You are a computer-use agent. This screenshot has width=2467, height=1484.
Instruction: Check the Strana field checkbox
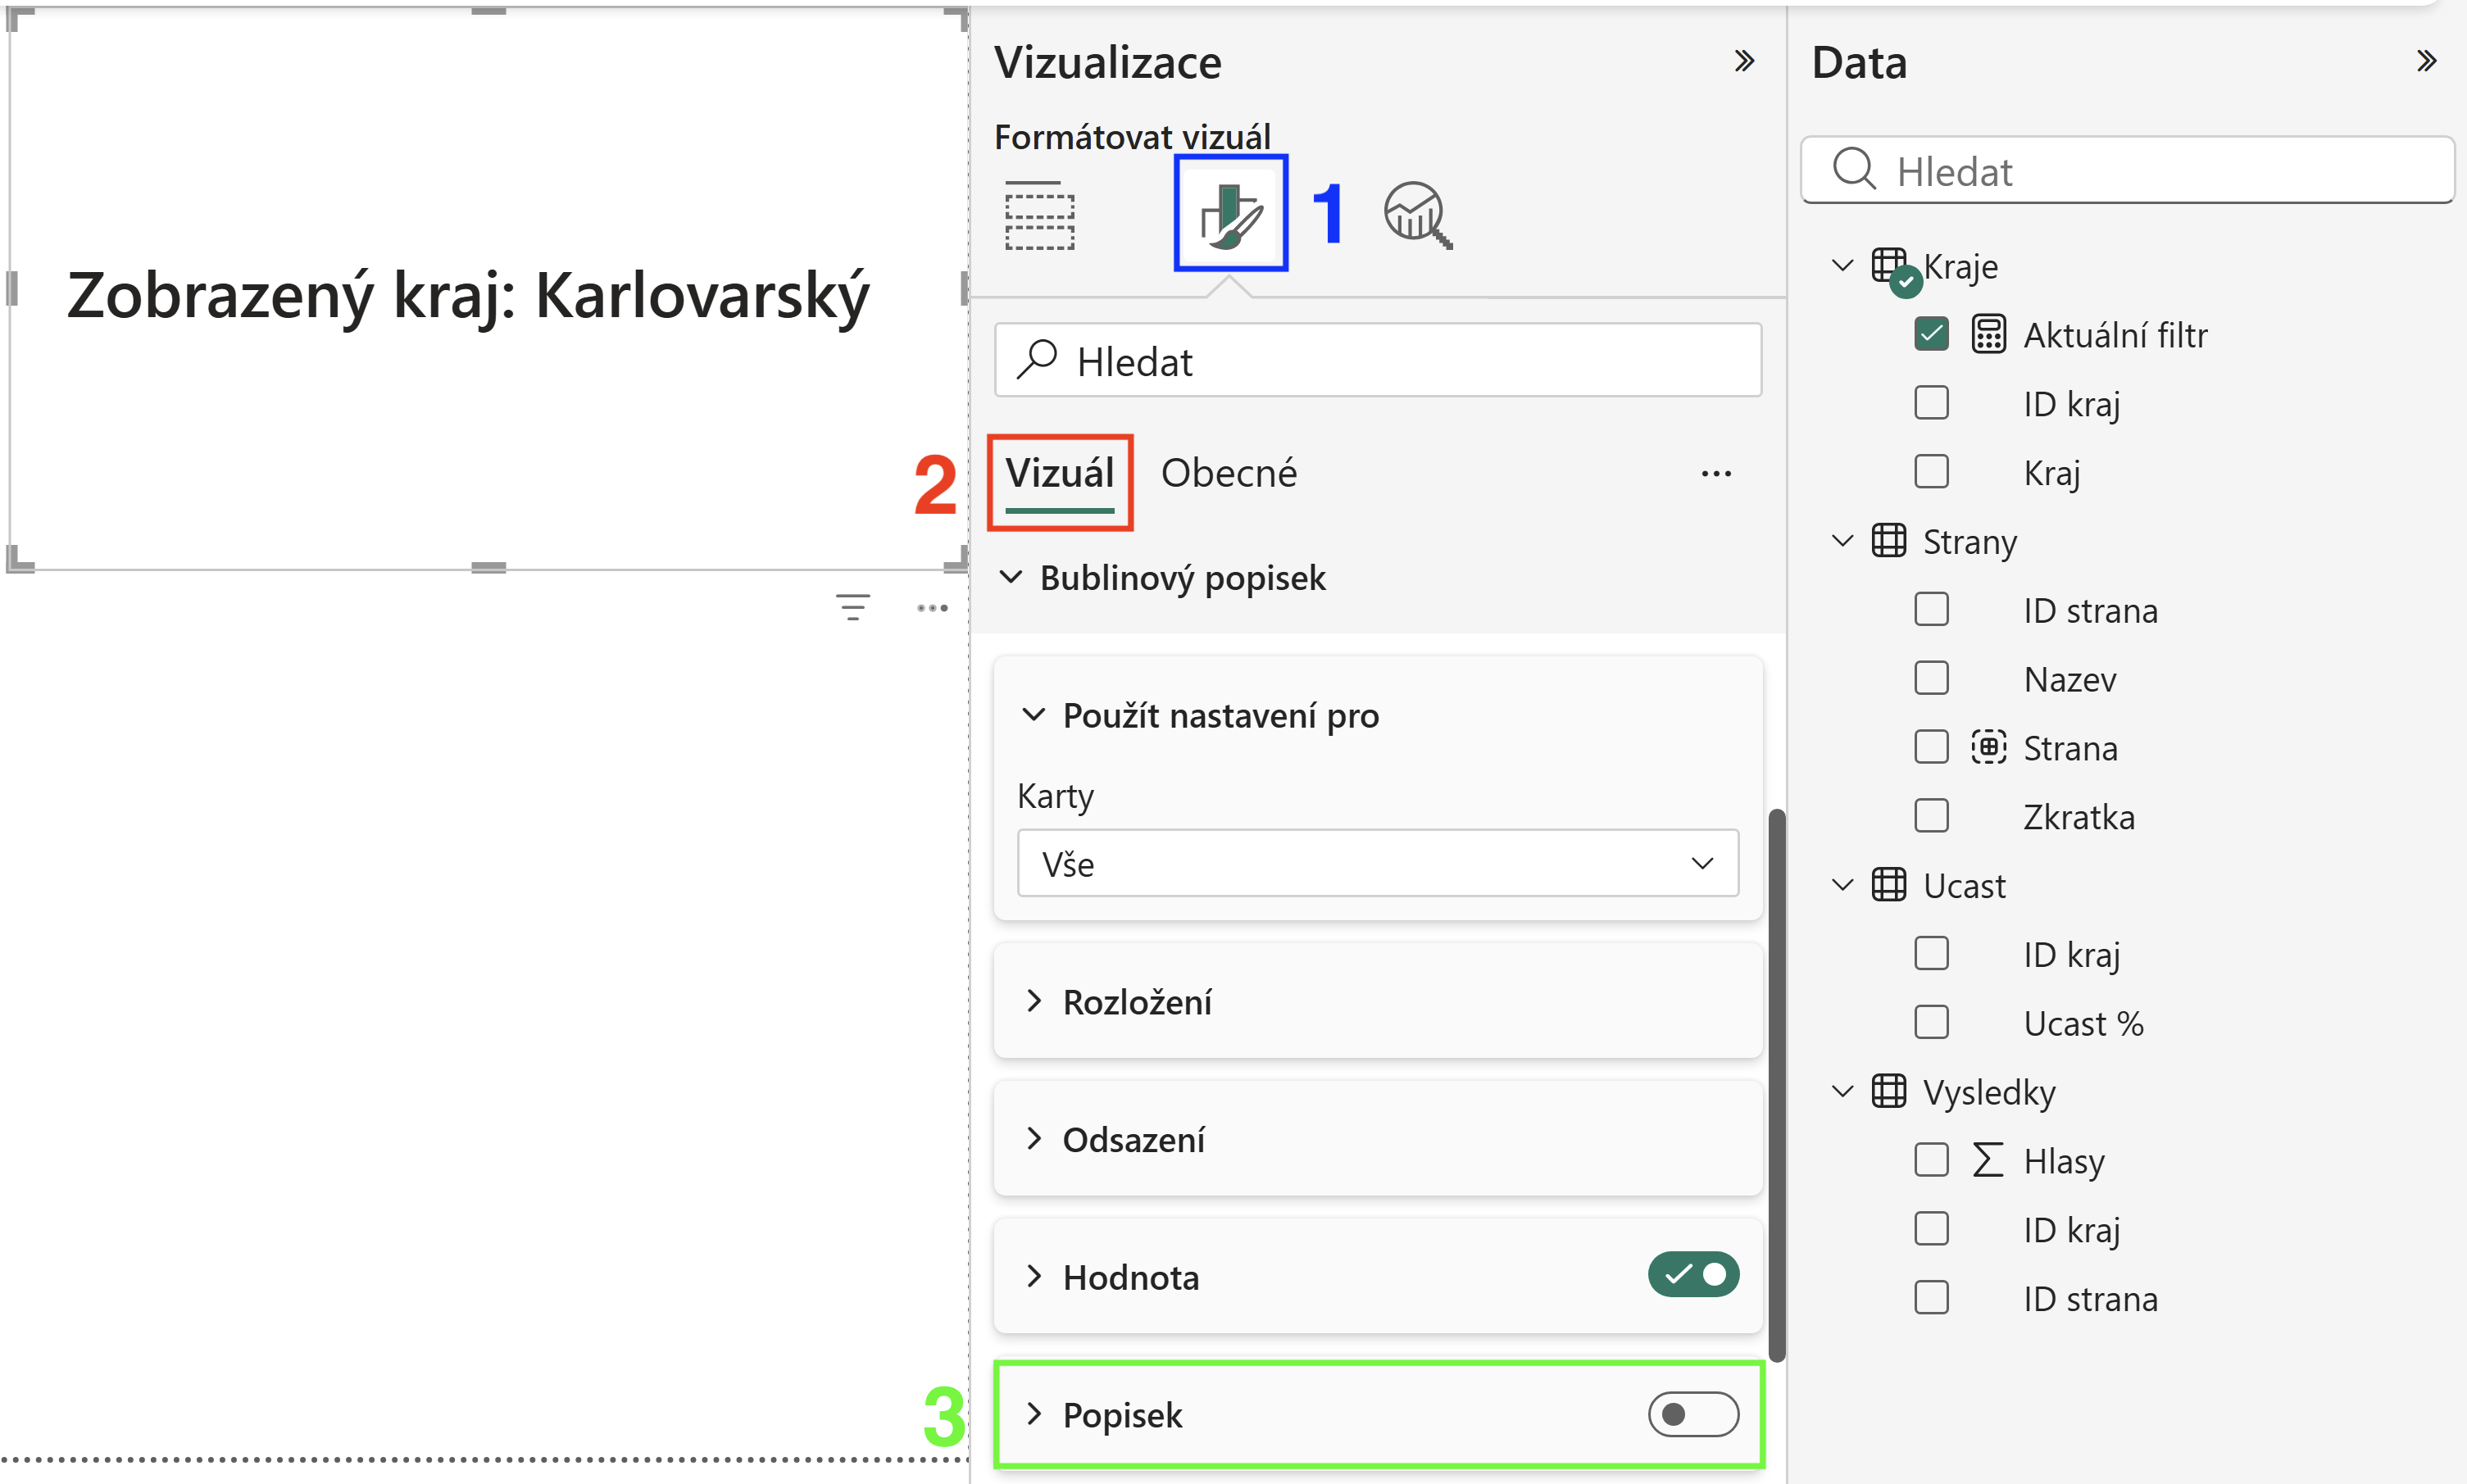click(1931, 747)
